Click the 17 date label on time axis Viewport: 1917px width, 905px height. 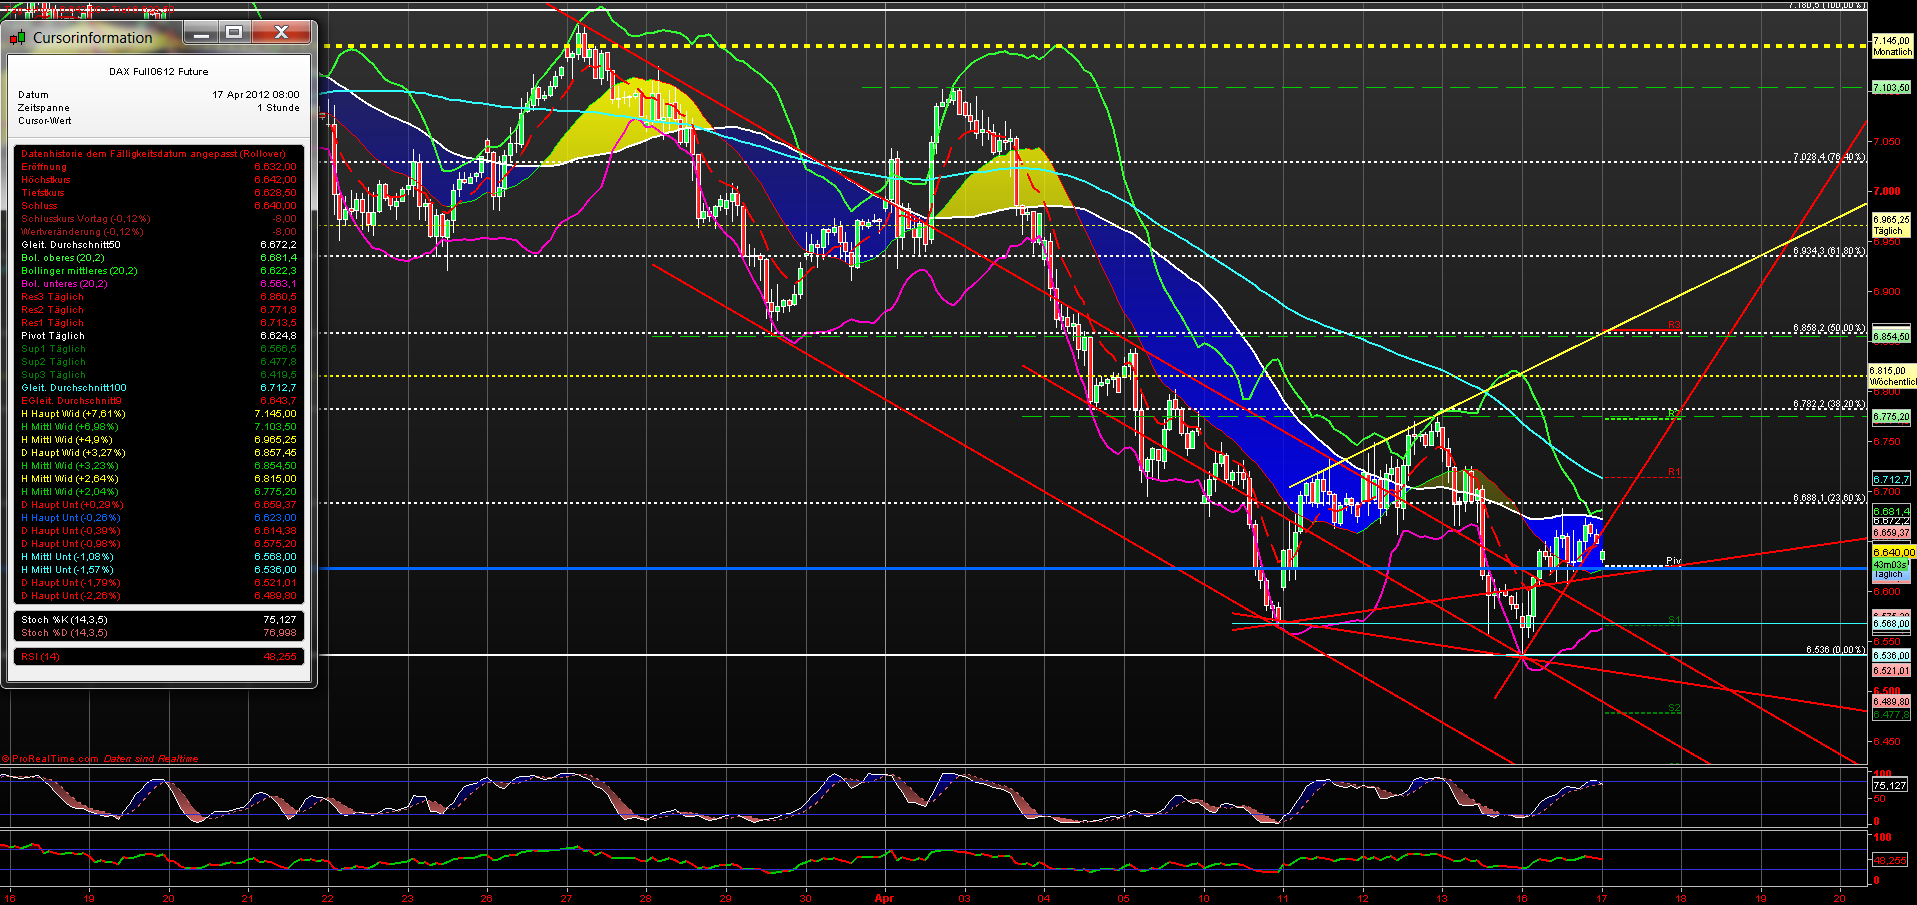(1601, 898)
